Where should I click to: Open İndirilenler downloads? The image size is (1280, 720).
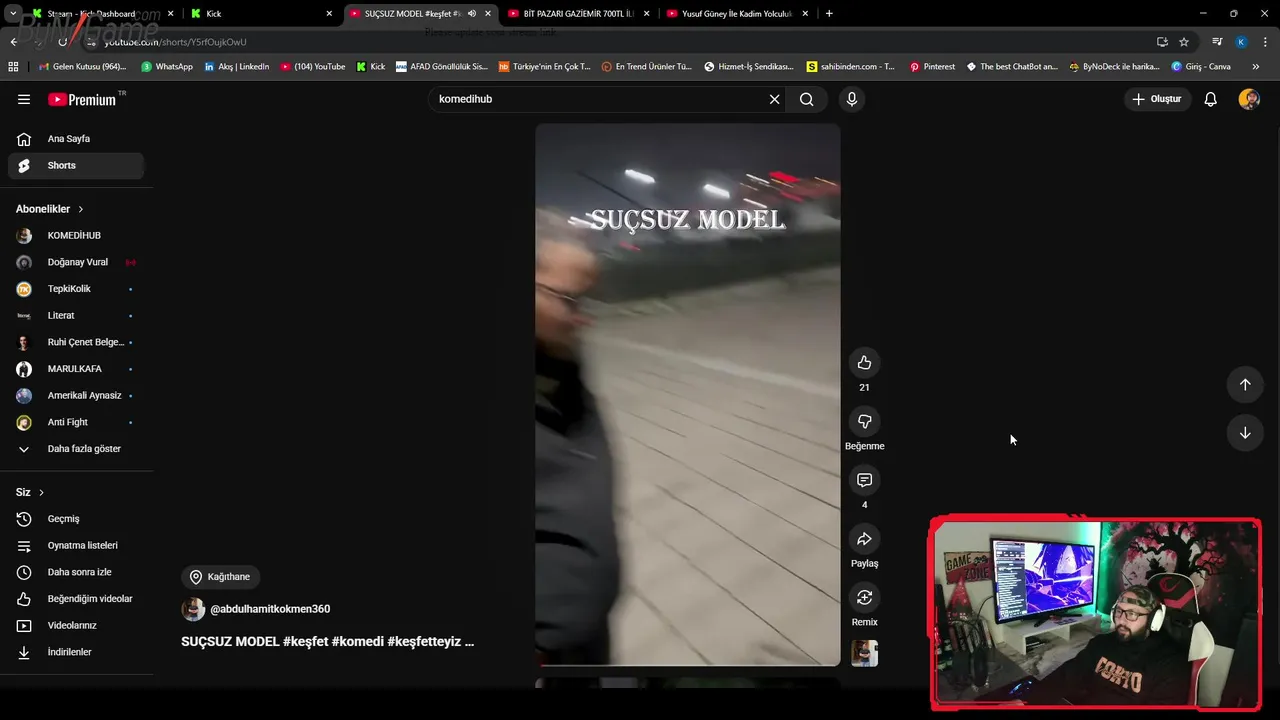click(x=76, y=652)
